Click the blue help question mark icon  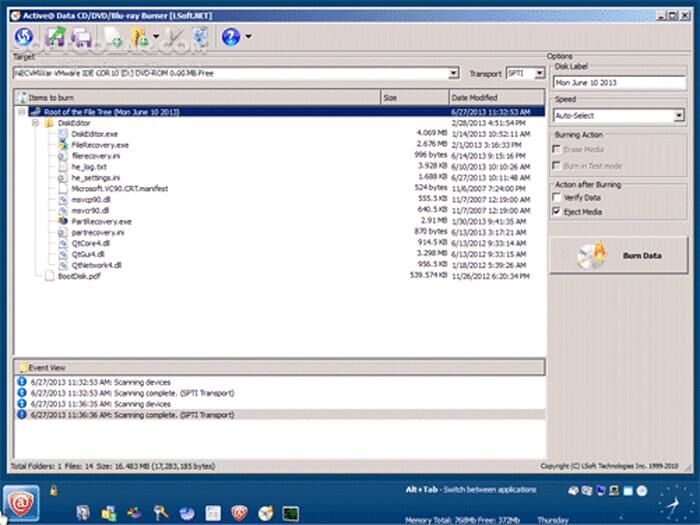[x=229, y=38]
